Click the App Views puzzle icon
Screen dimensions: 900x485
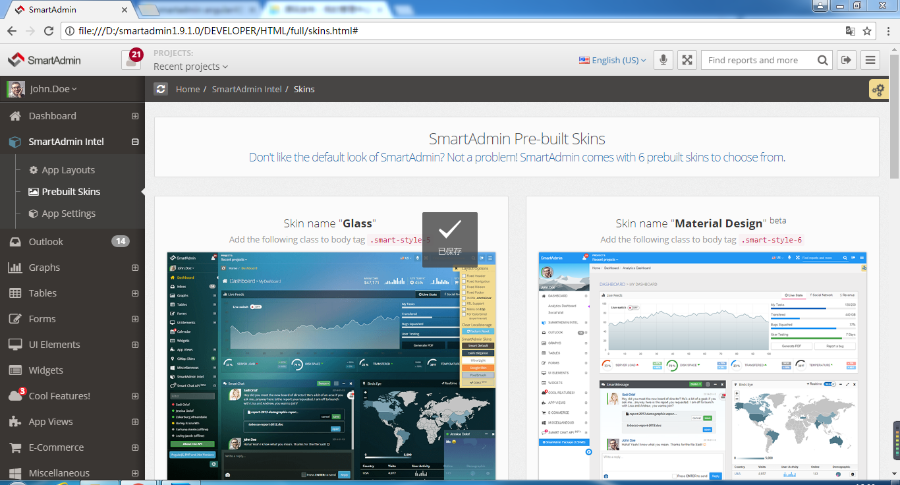coord(15,422)
